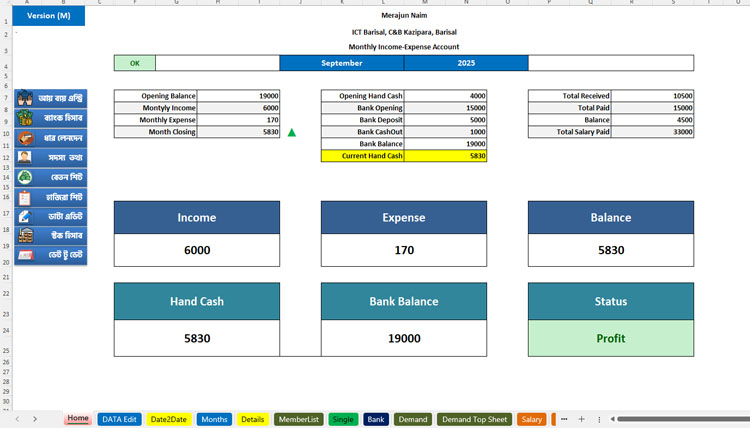The width and height of the screenshot is (750, 428).
Task: Select the Bank CashOut value 1000
Action: pyautogui.click(x=445, y=132)
